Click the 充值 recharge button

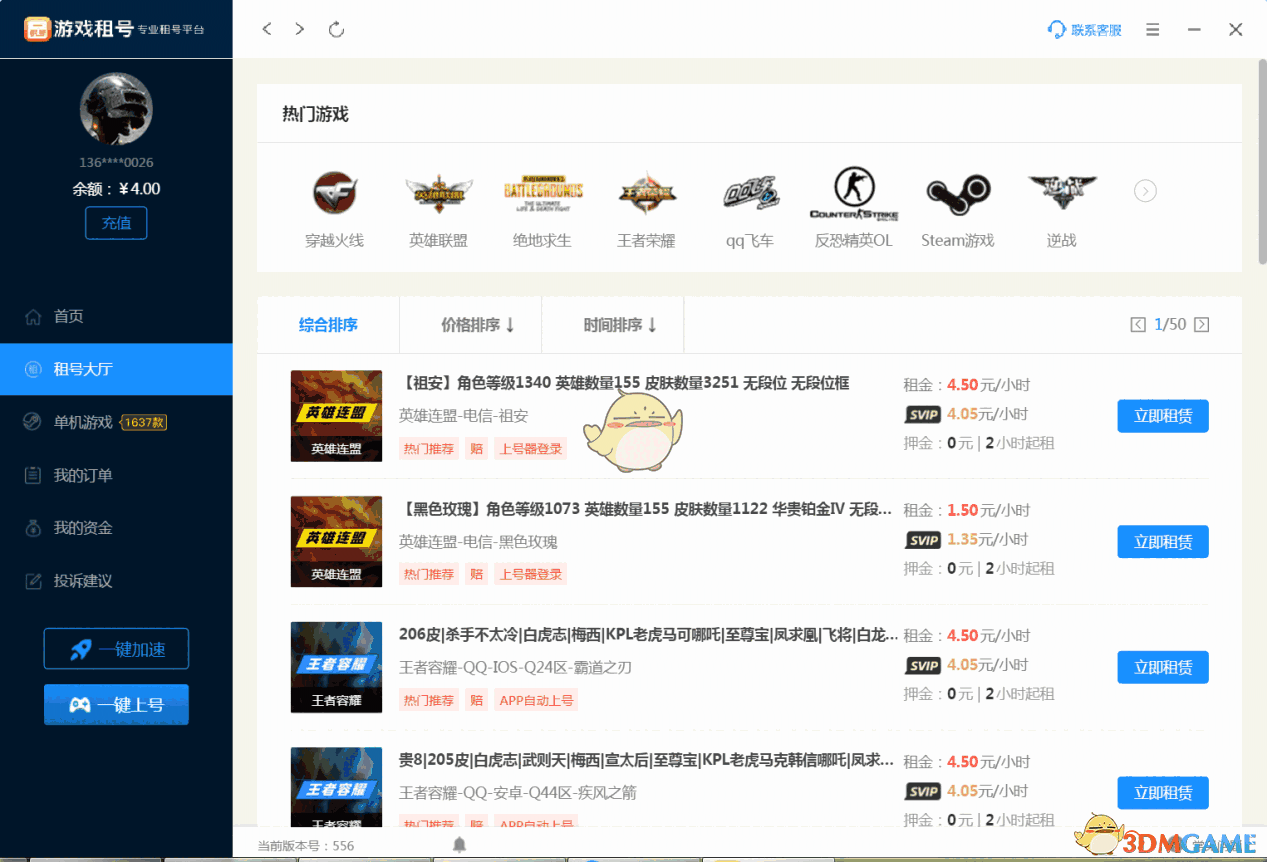pos(116,223)
